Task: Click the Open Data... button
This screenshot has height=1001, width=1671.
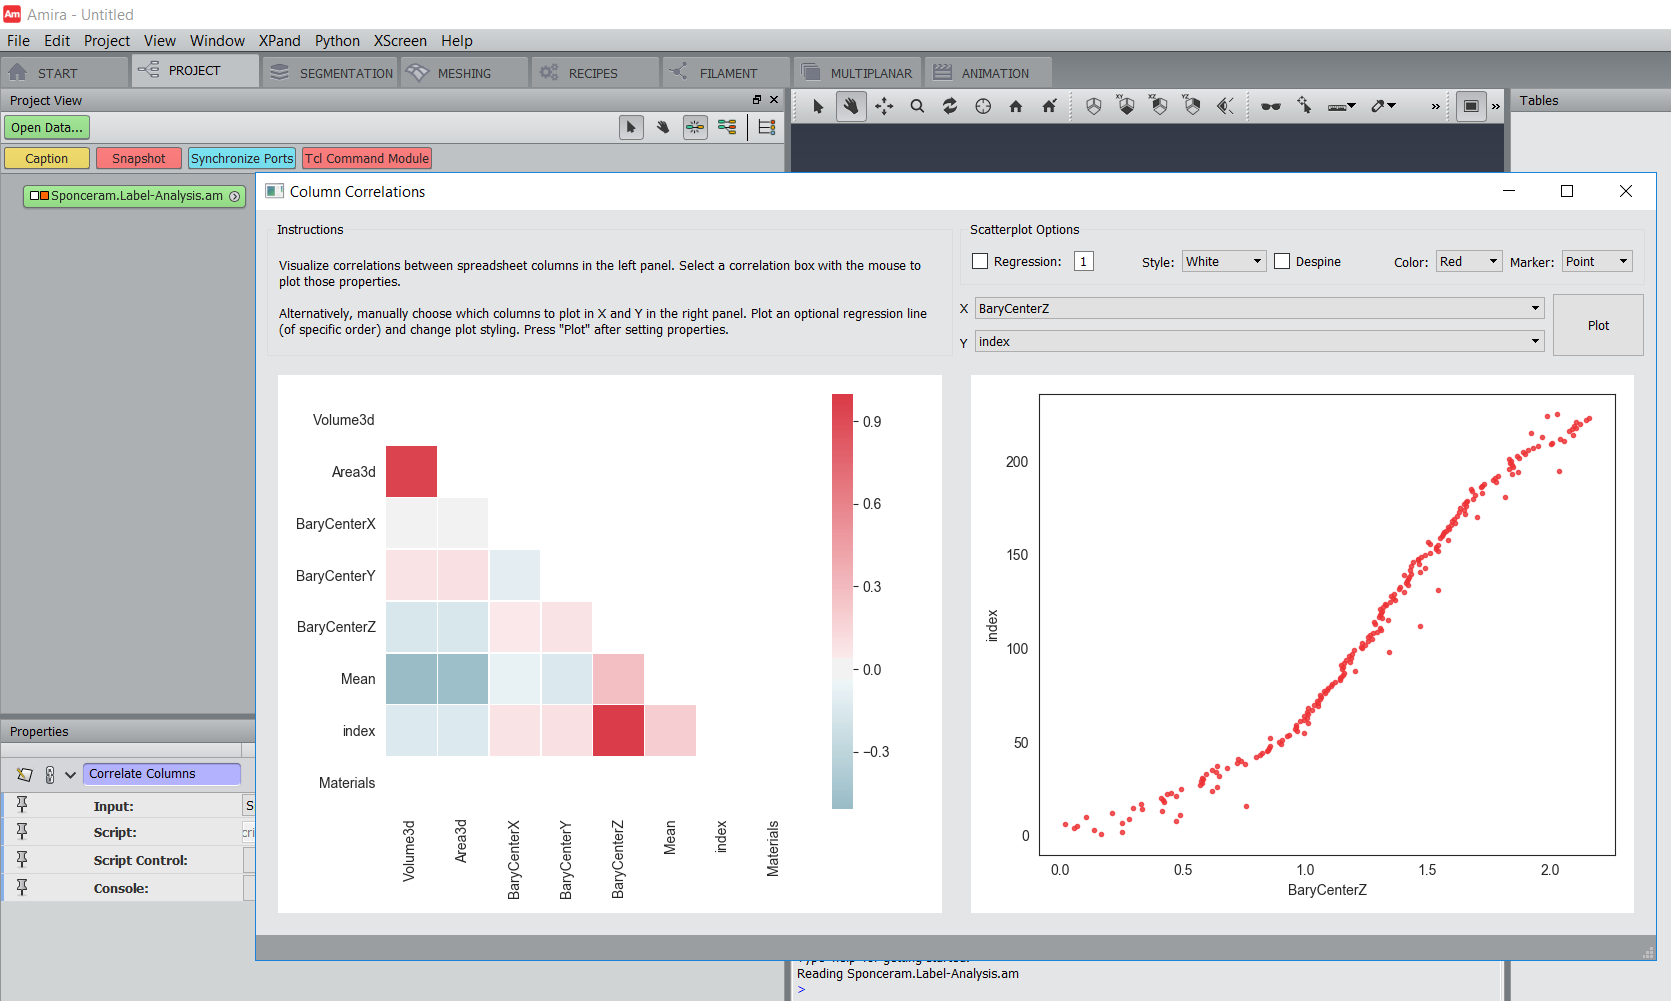Action: [x=47, y=127]
